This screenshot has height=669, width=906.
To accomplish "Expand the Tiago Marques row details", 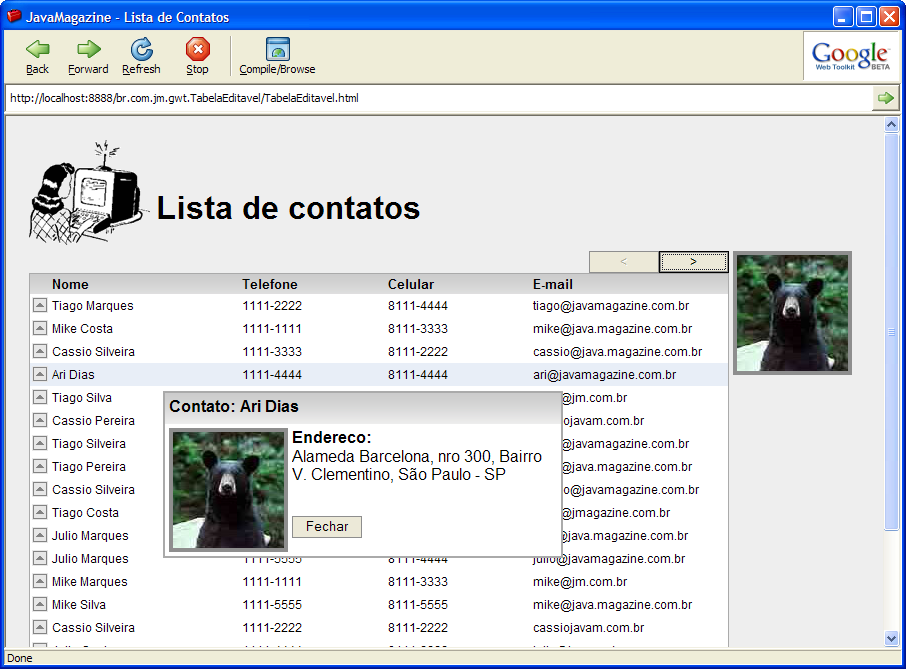I will point(40,306).
